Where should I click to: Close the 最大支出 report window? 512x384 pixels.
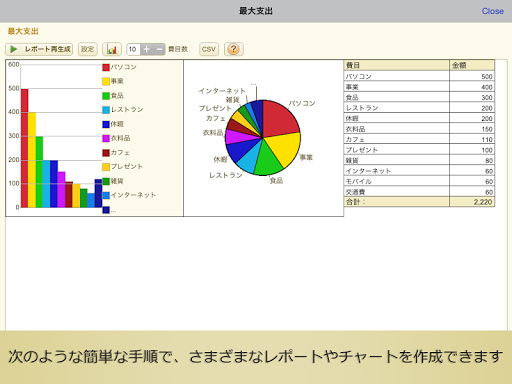(x=492, y=11)
